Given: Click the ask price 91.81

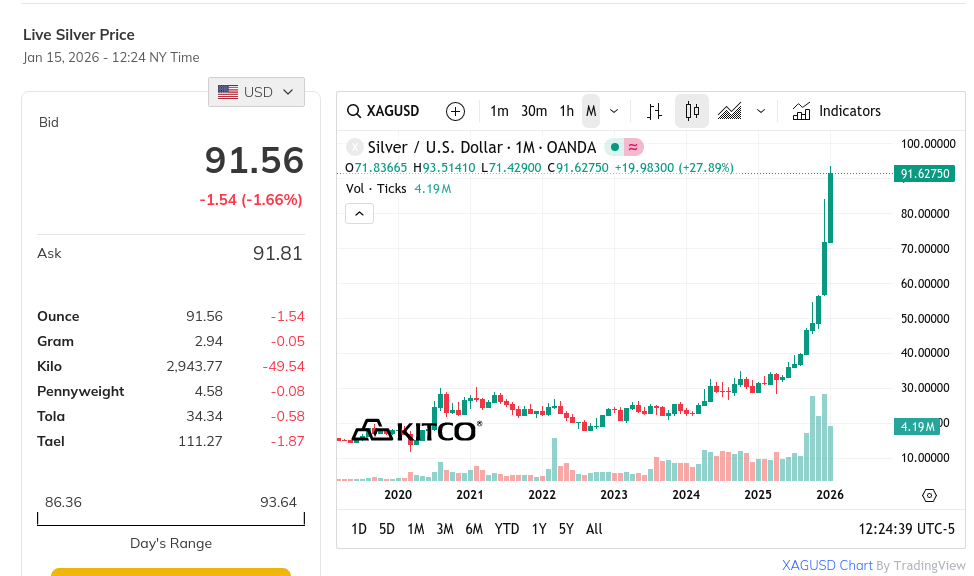Looking at the screenshot, I should [x=277, y=254].
